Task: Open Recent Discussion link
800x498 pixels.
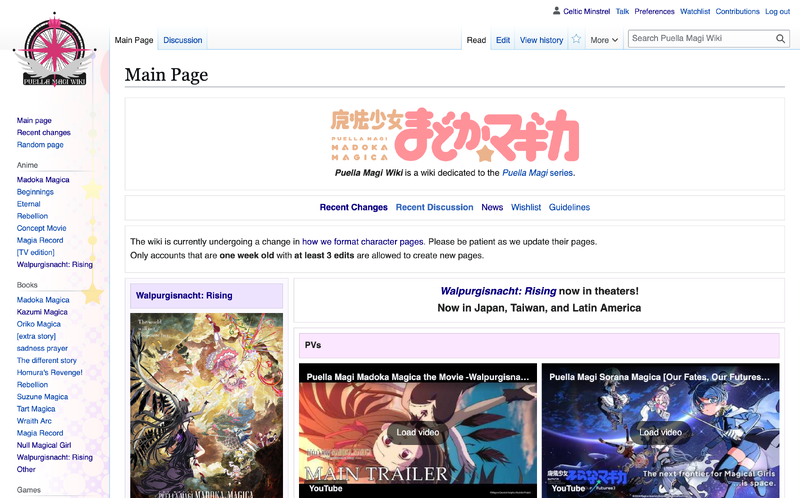Action: point(434,207)
